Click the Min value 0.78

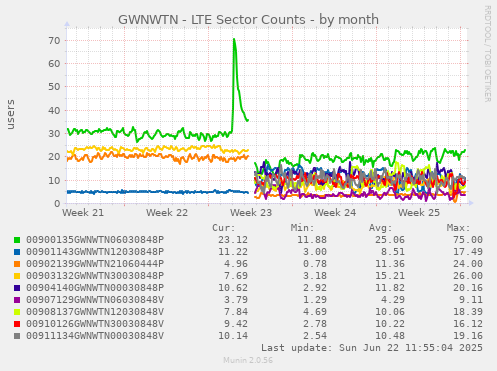pyautogui.click(x=315, y=264)
